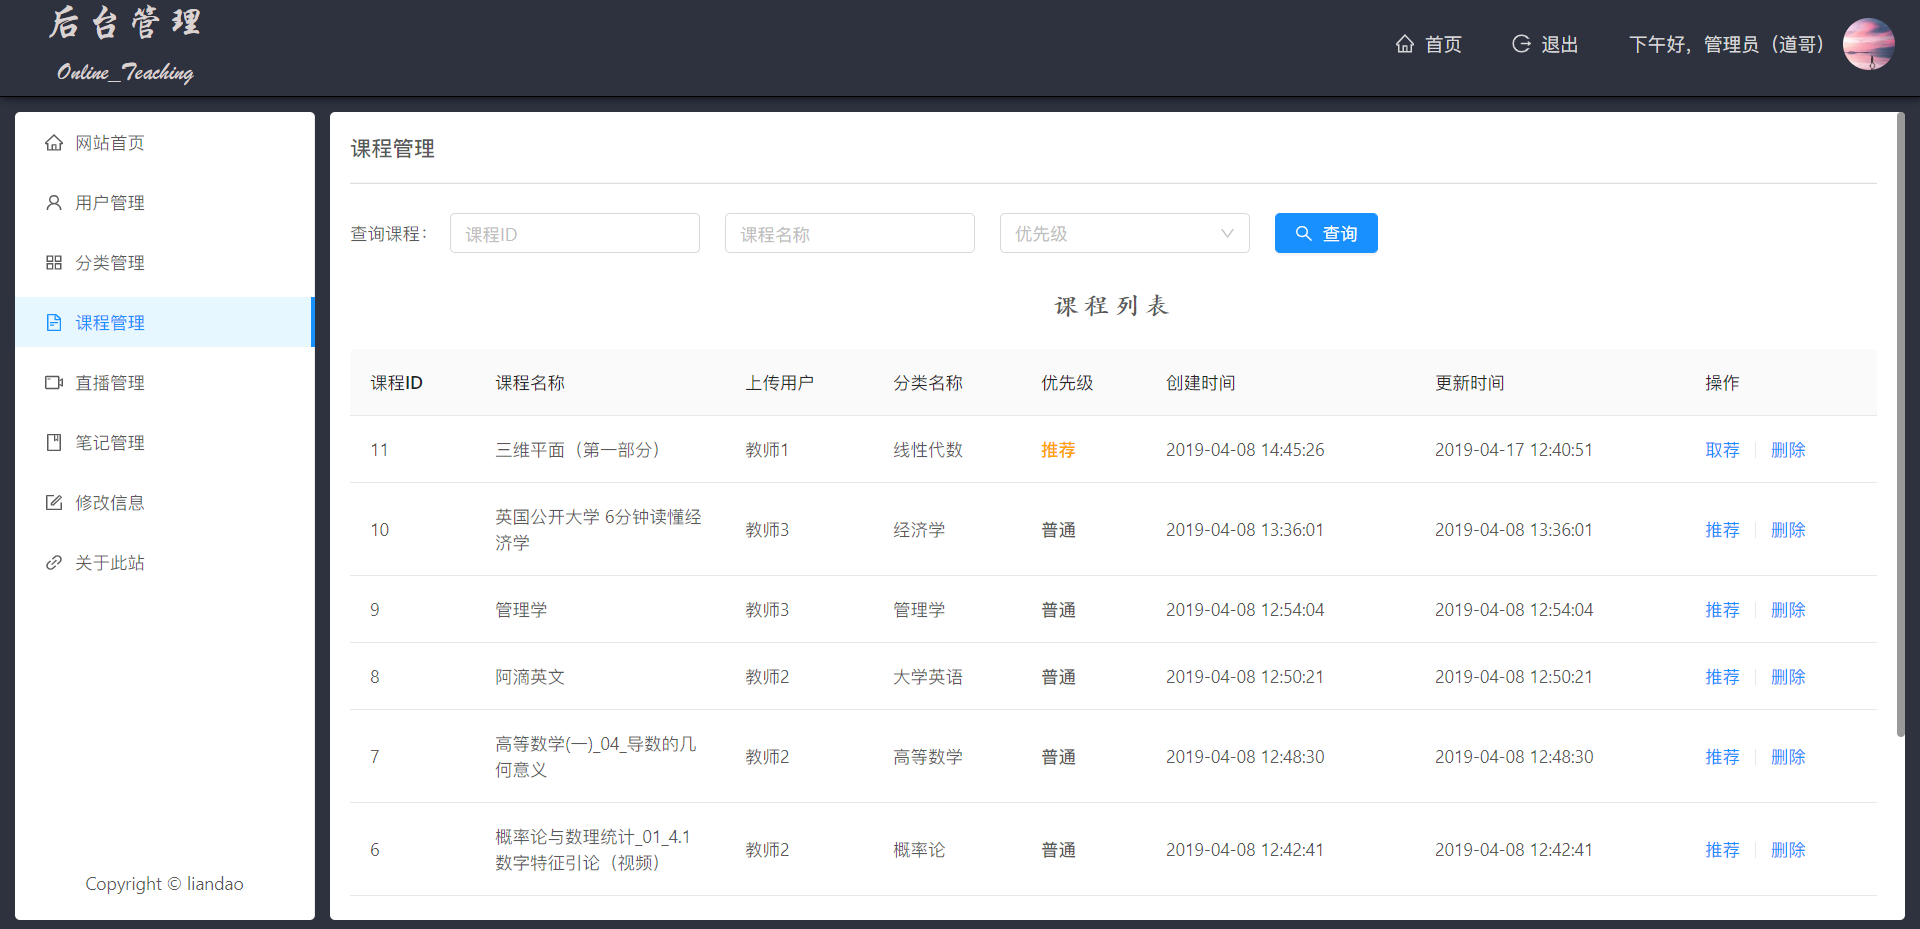Delete course 11 三维平面
The height and width of the screenshot is (929, 1920).
(1788, 450)
